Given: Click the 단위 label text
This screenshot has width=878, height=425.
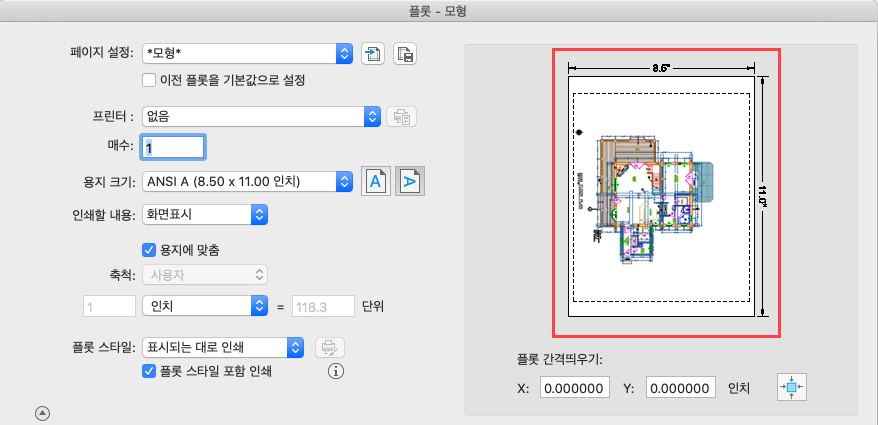Looking at the screenshot, I should click(373, 307).
